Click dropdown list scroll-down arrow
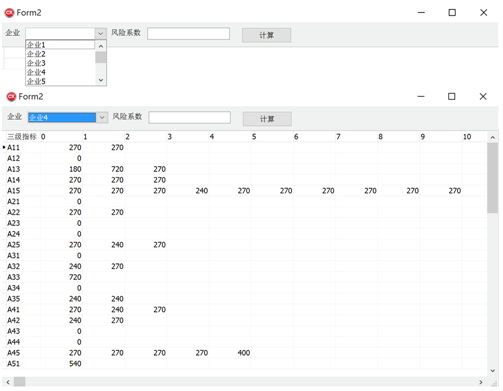The height and width of the screenshot is (391, 503). coord(101,80)
